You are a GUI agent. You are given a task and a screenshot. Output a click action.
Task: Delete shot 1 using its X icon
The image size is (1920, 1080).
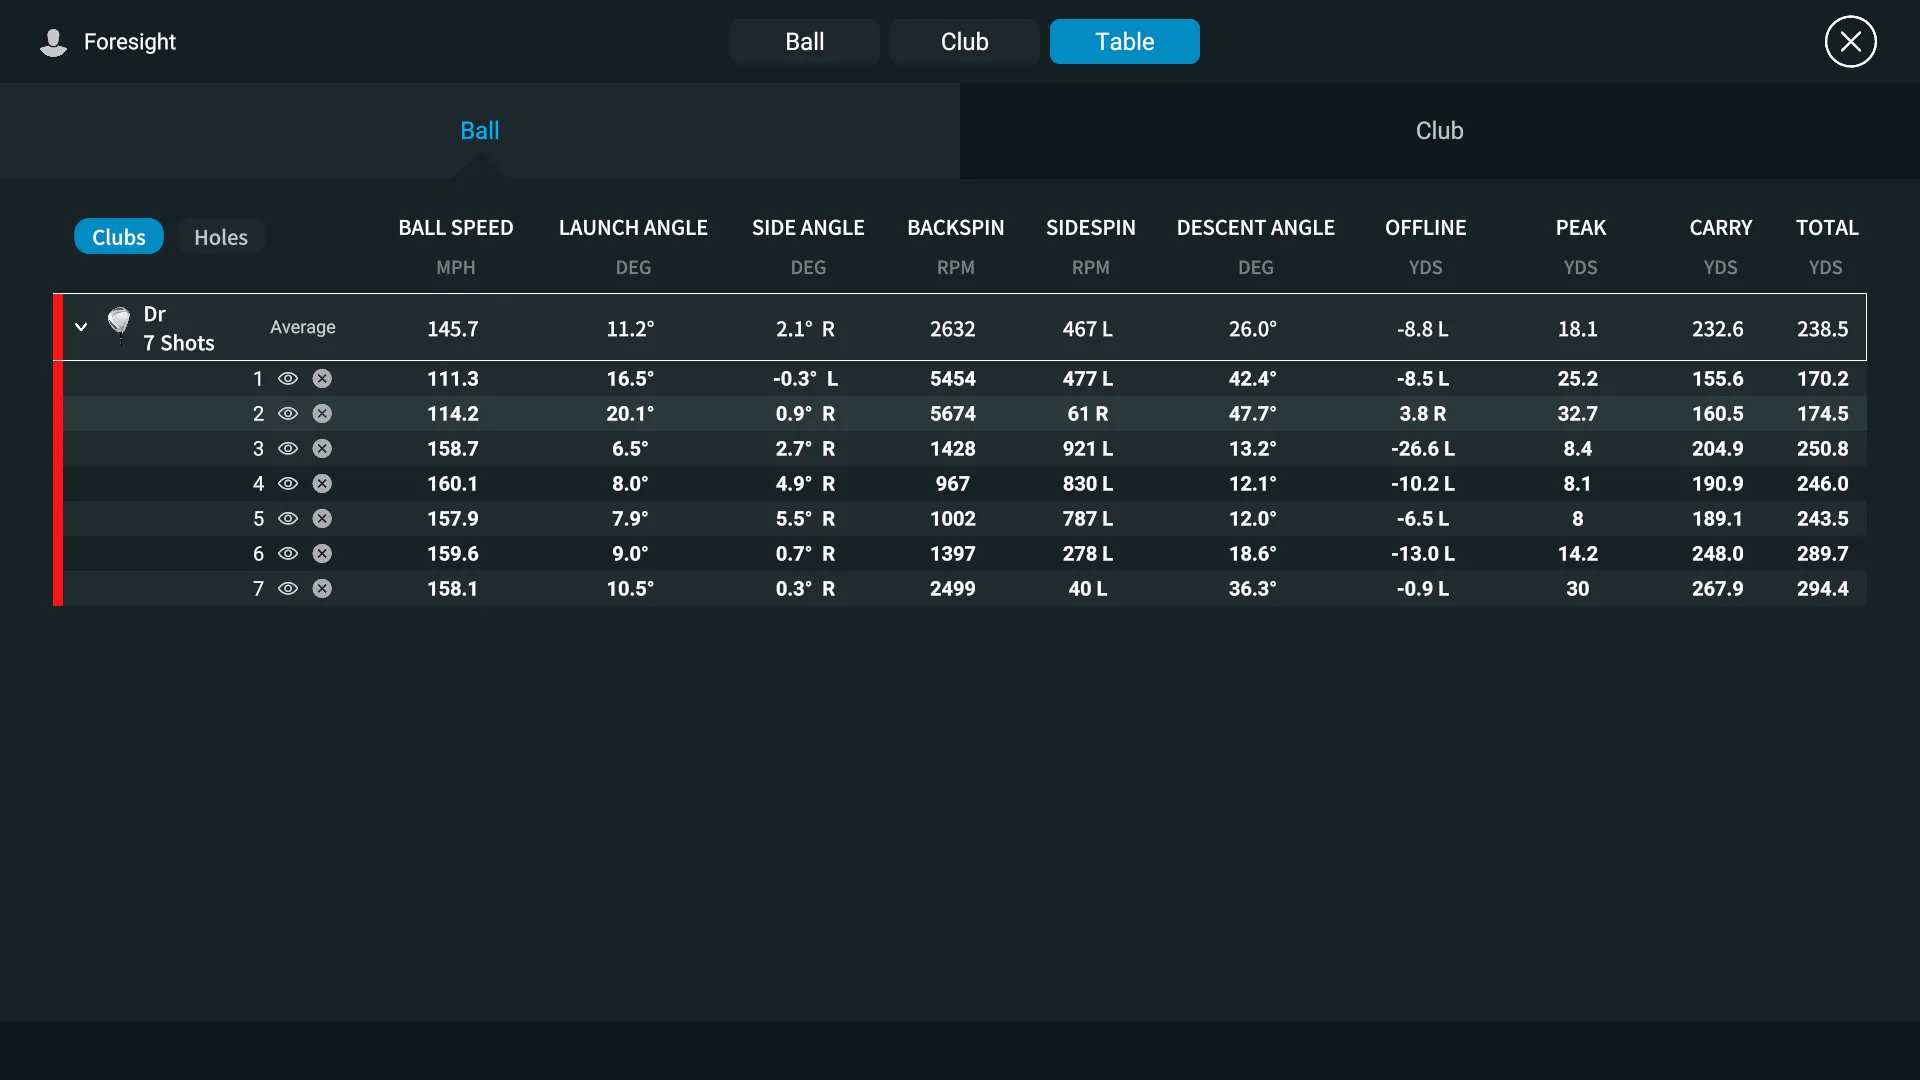[x=322, y=379]
